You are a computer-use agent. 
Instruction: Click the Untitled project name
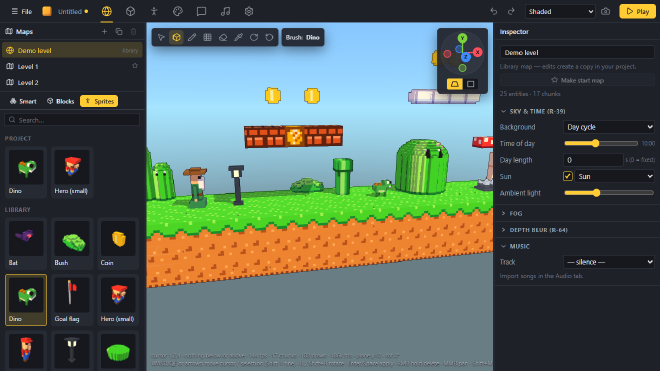pyautogui.click(x=70, y=11)
